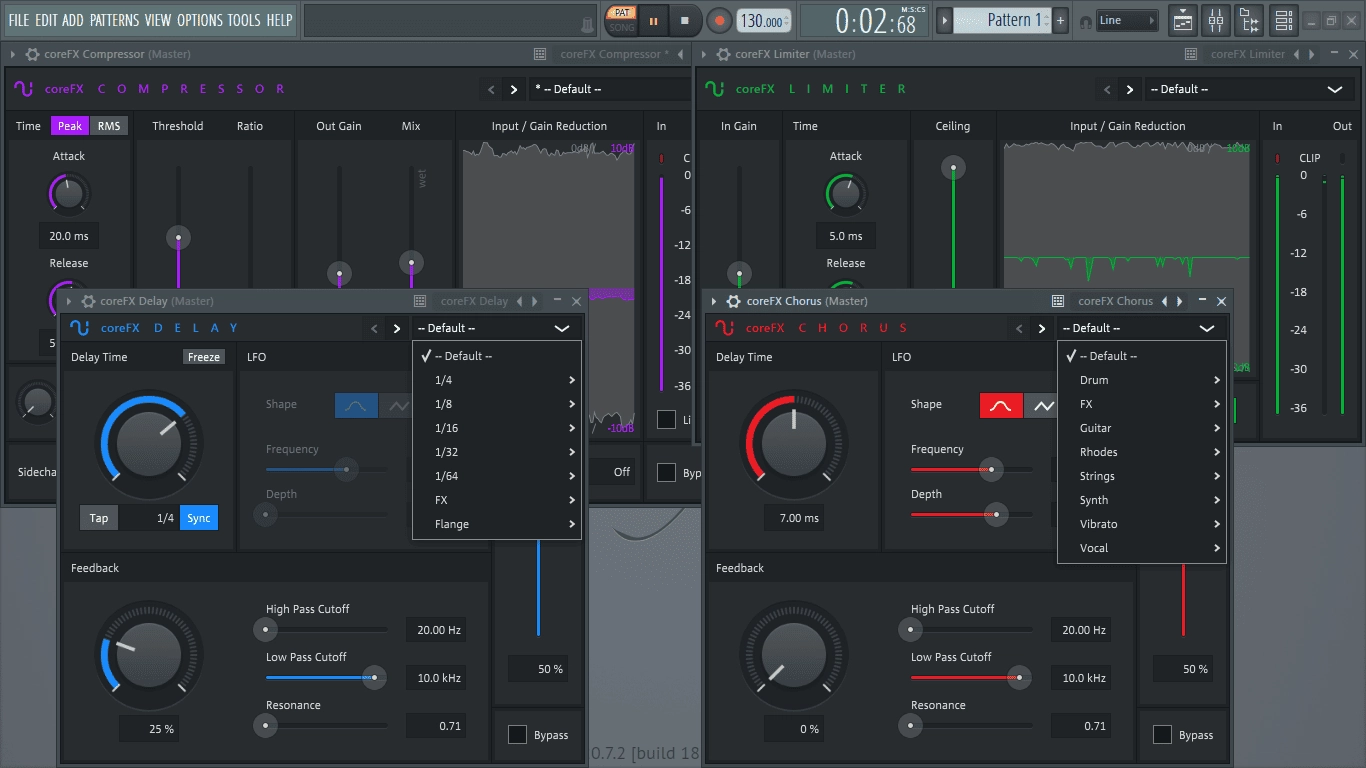Click Chorus next preset arrow
The image size is (1366, 768).
point(1042,328)
